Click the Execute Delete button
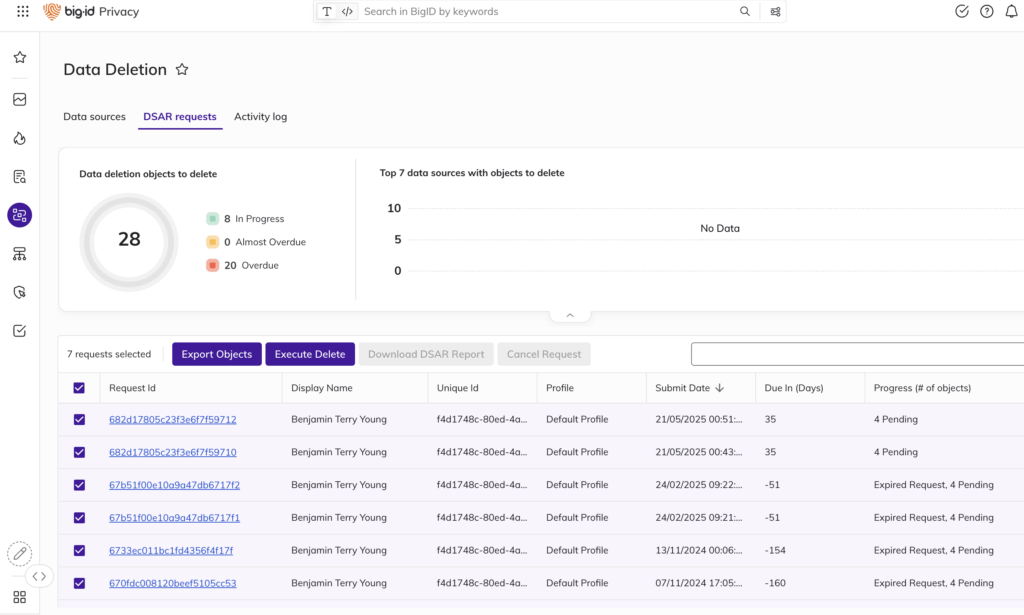This screenshot has width=1024, height=615. pyautogui.click(x=310, y=354)
